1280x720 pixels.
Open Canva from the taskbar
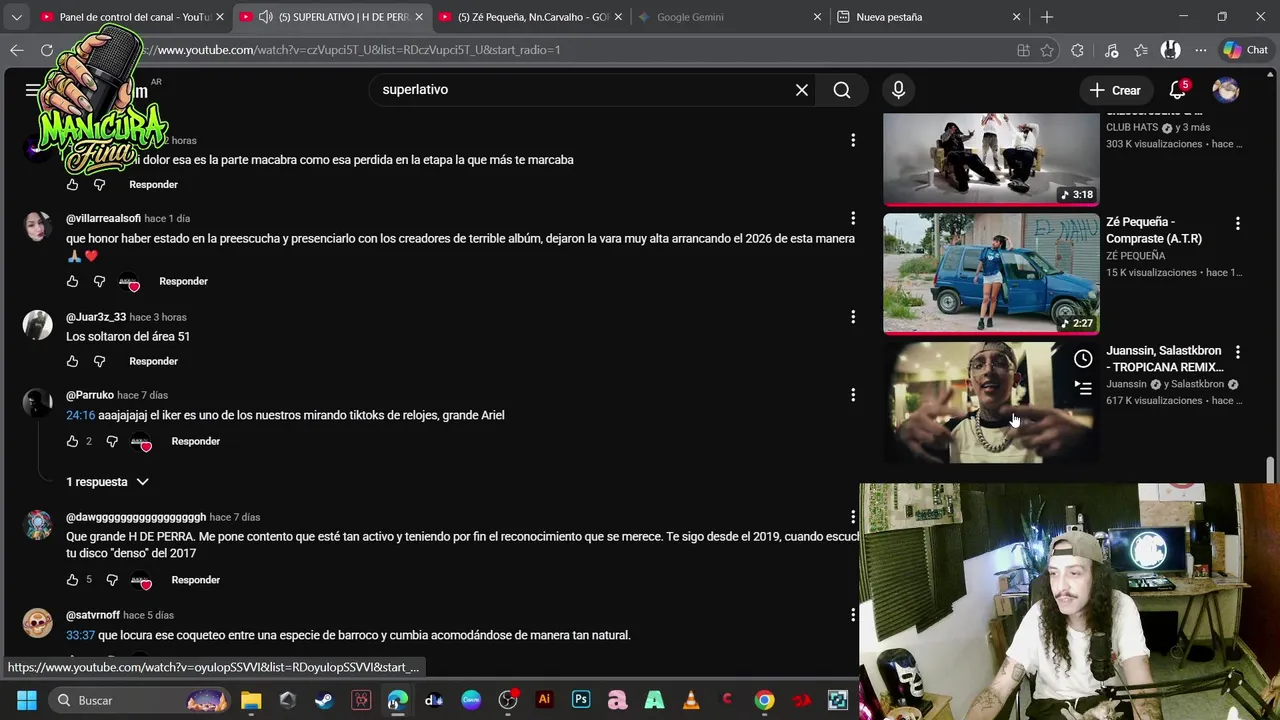[471, 700]
